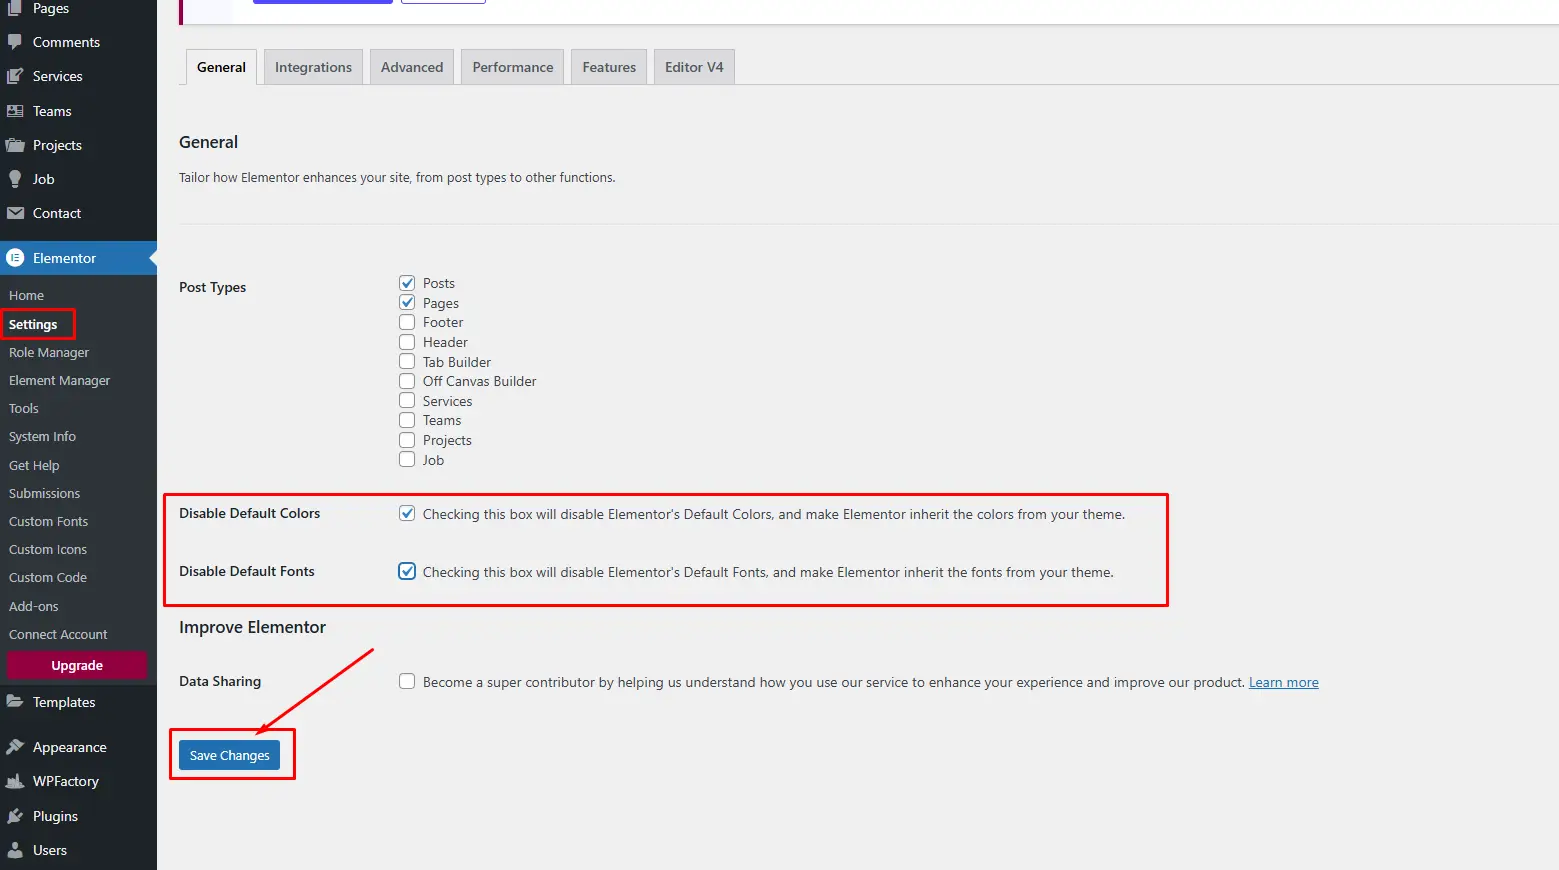This screenshot has width=1559, height=870.
Task: Click the Templates folder icon
Action: pos(15,702)
